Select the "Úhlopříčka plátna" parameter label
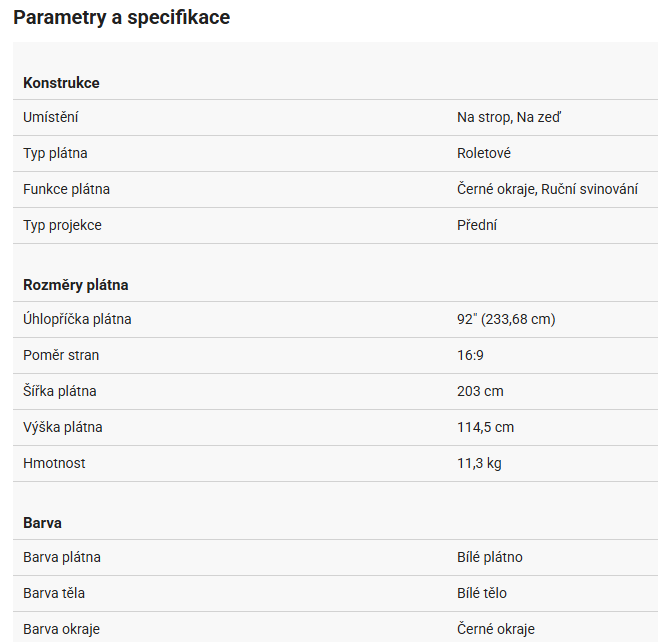The height and width of the screenshot is (642, 658). 77,320
